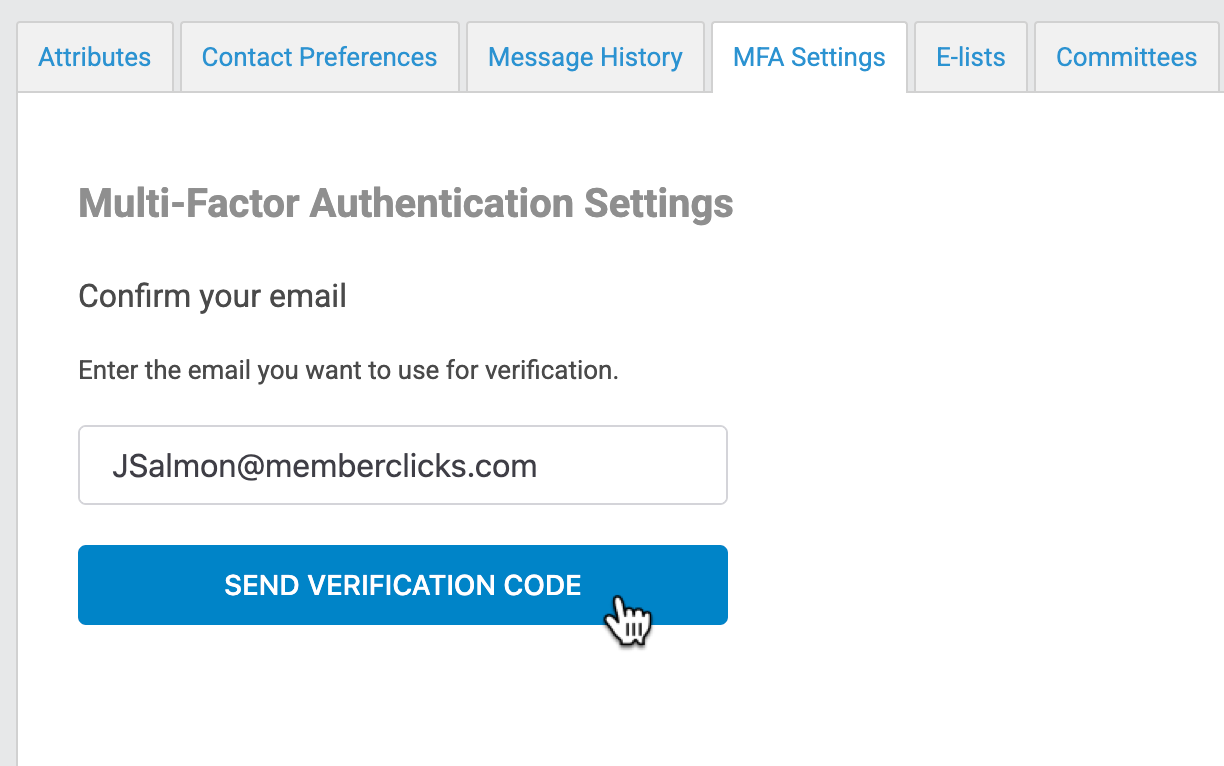
Task: Go to the E-lists tab
Action: (970, 57)
